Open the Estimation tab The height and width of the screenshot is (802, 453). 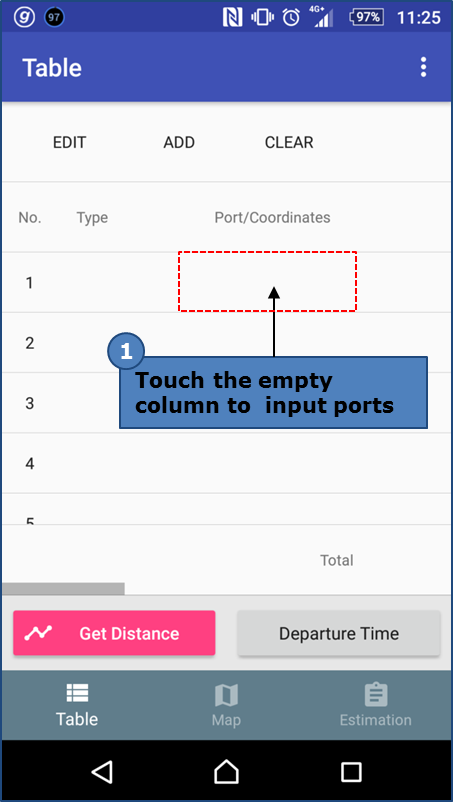click(375, 706)
